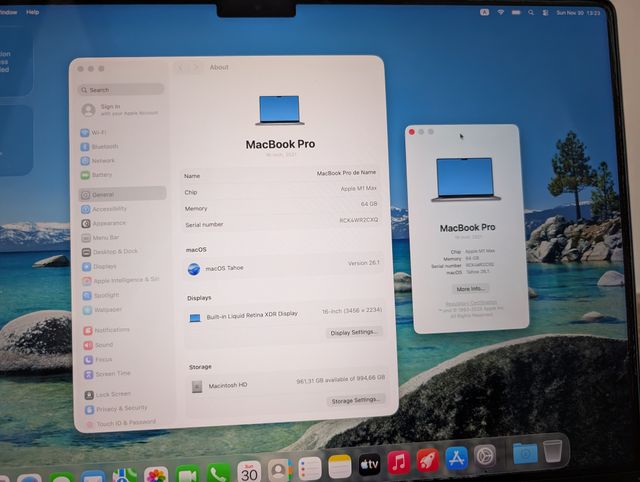Select Network in the settings sidebar

98,161
